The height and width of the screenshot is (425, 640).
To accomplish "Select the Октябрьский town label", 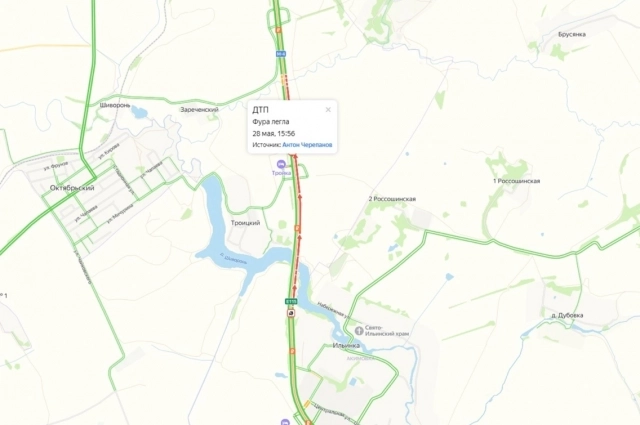I will tap(72, 188).
